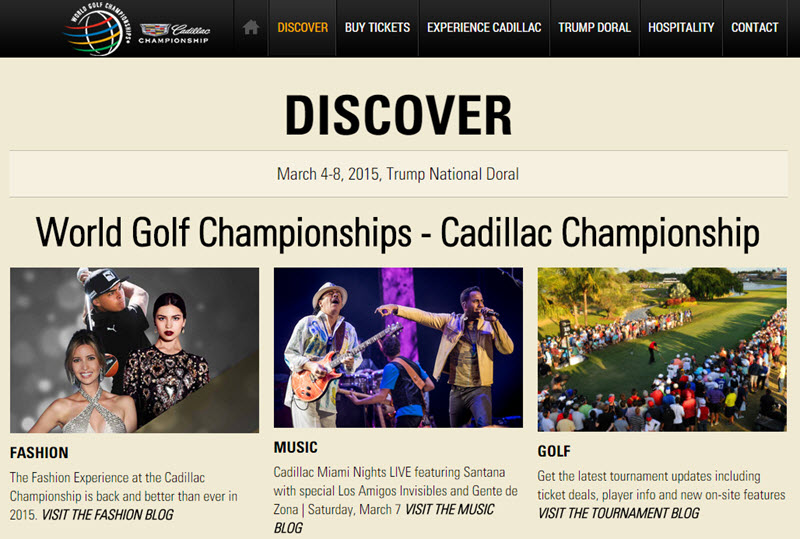Click the home icon in navigation bar

click(251, 27)
